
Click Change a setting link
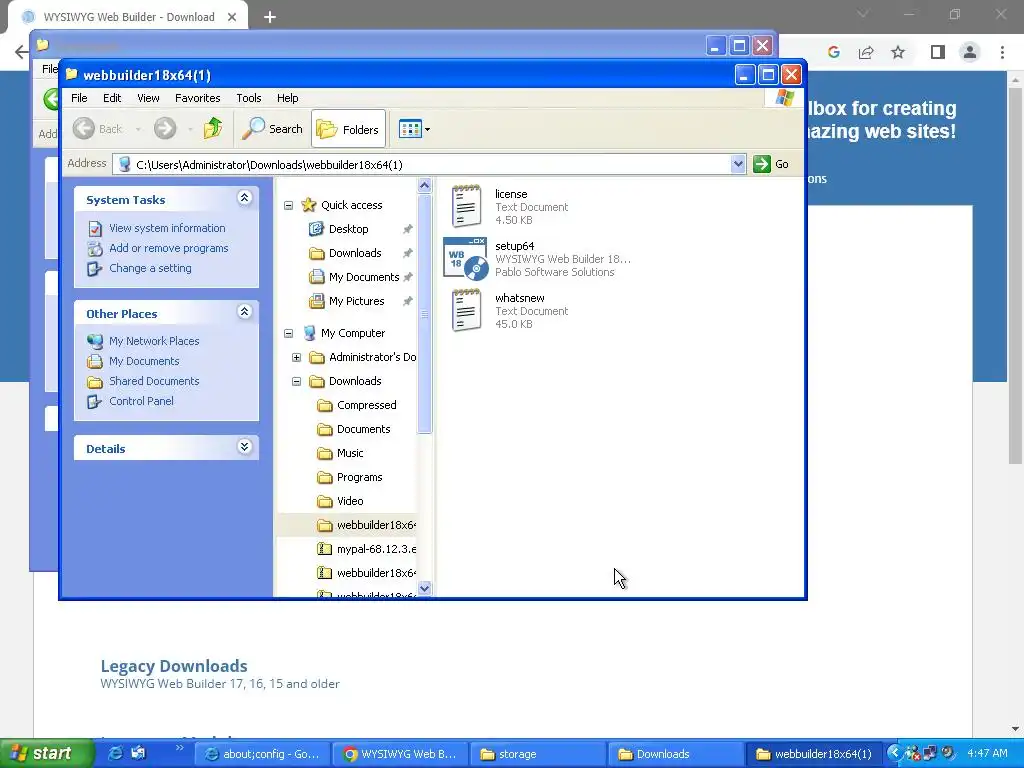(x=150, y=268)
